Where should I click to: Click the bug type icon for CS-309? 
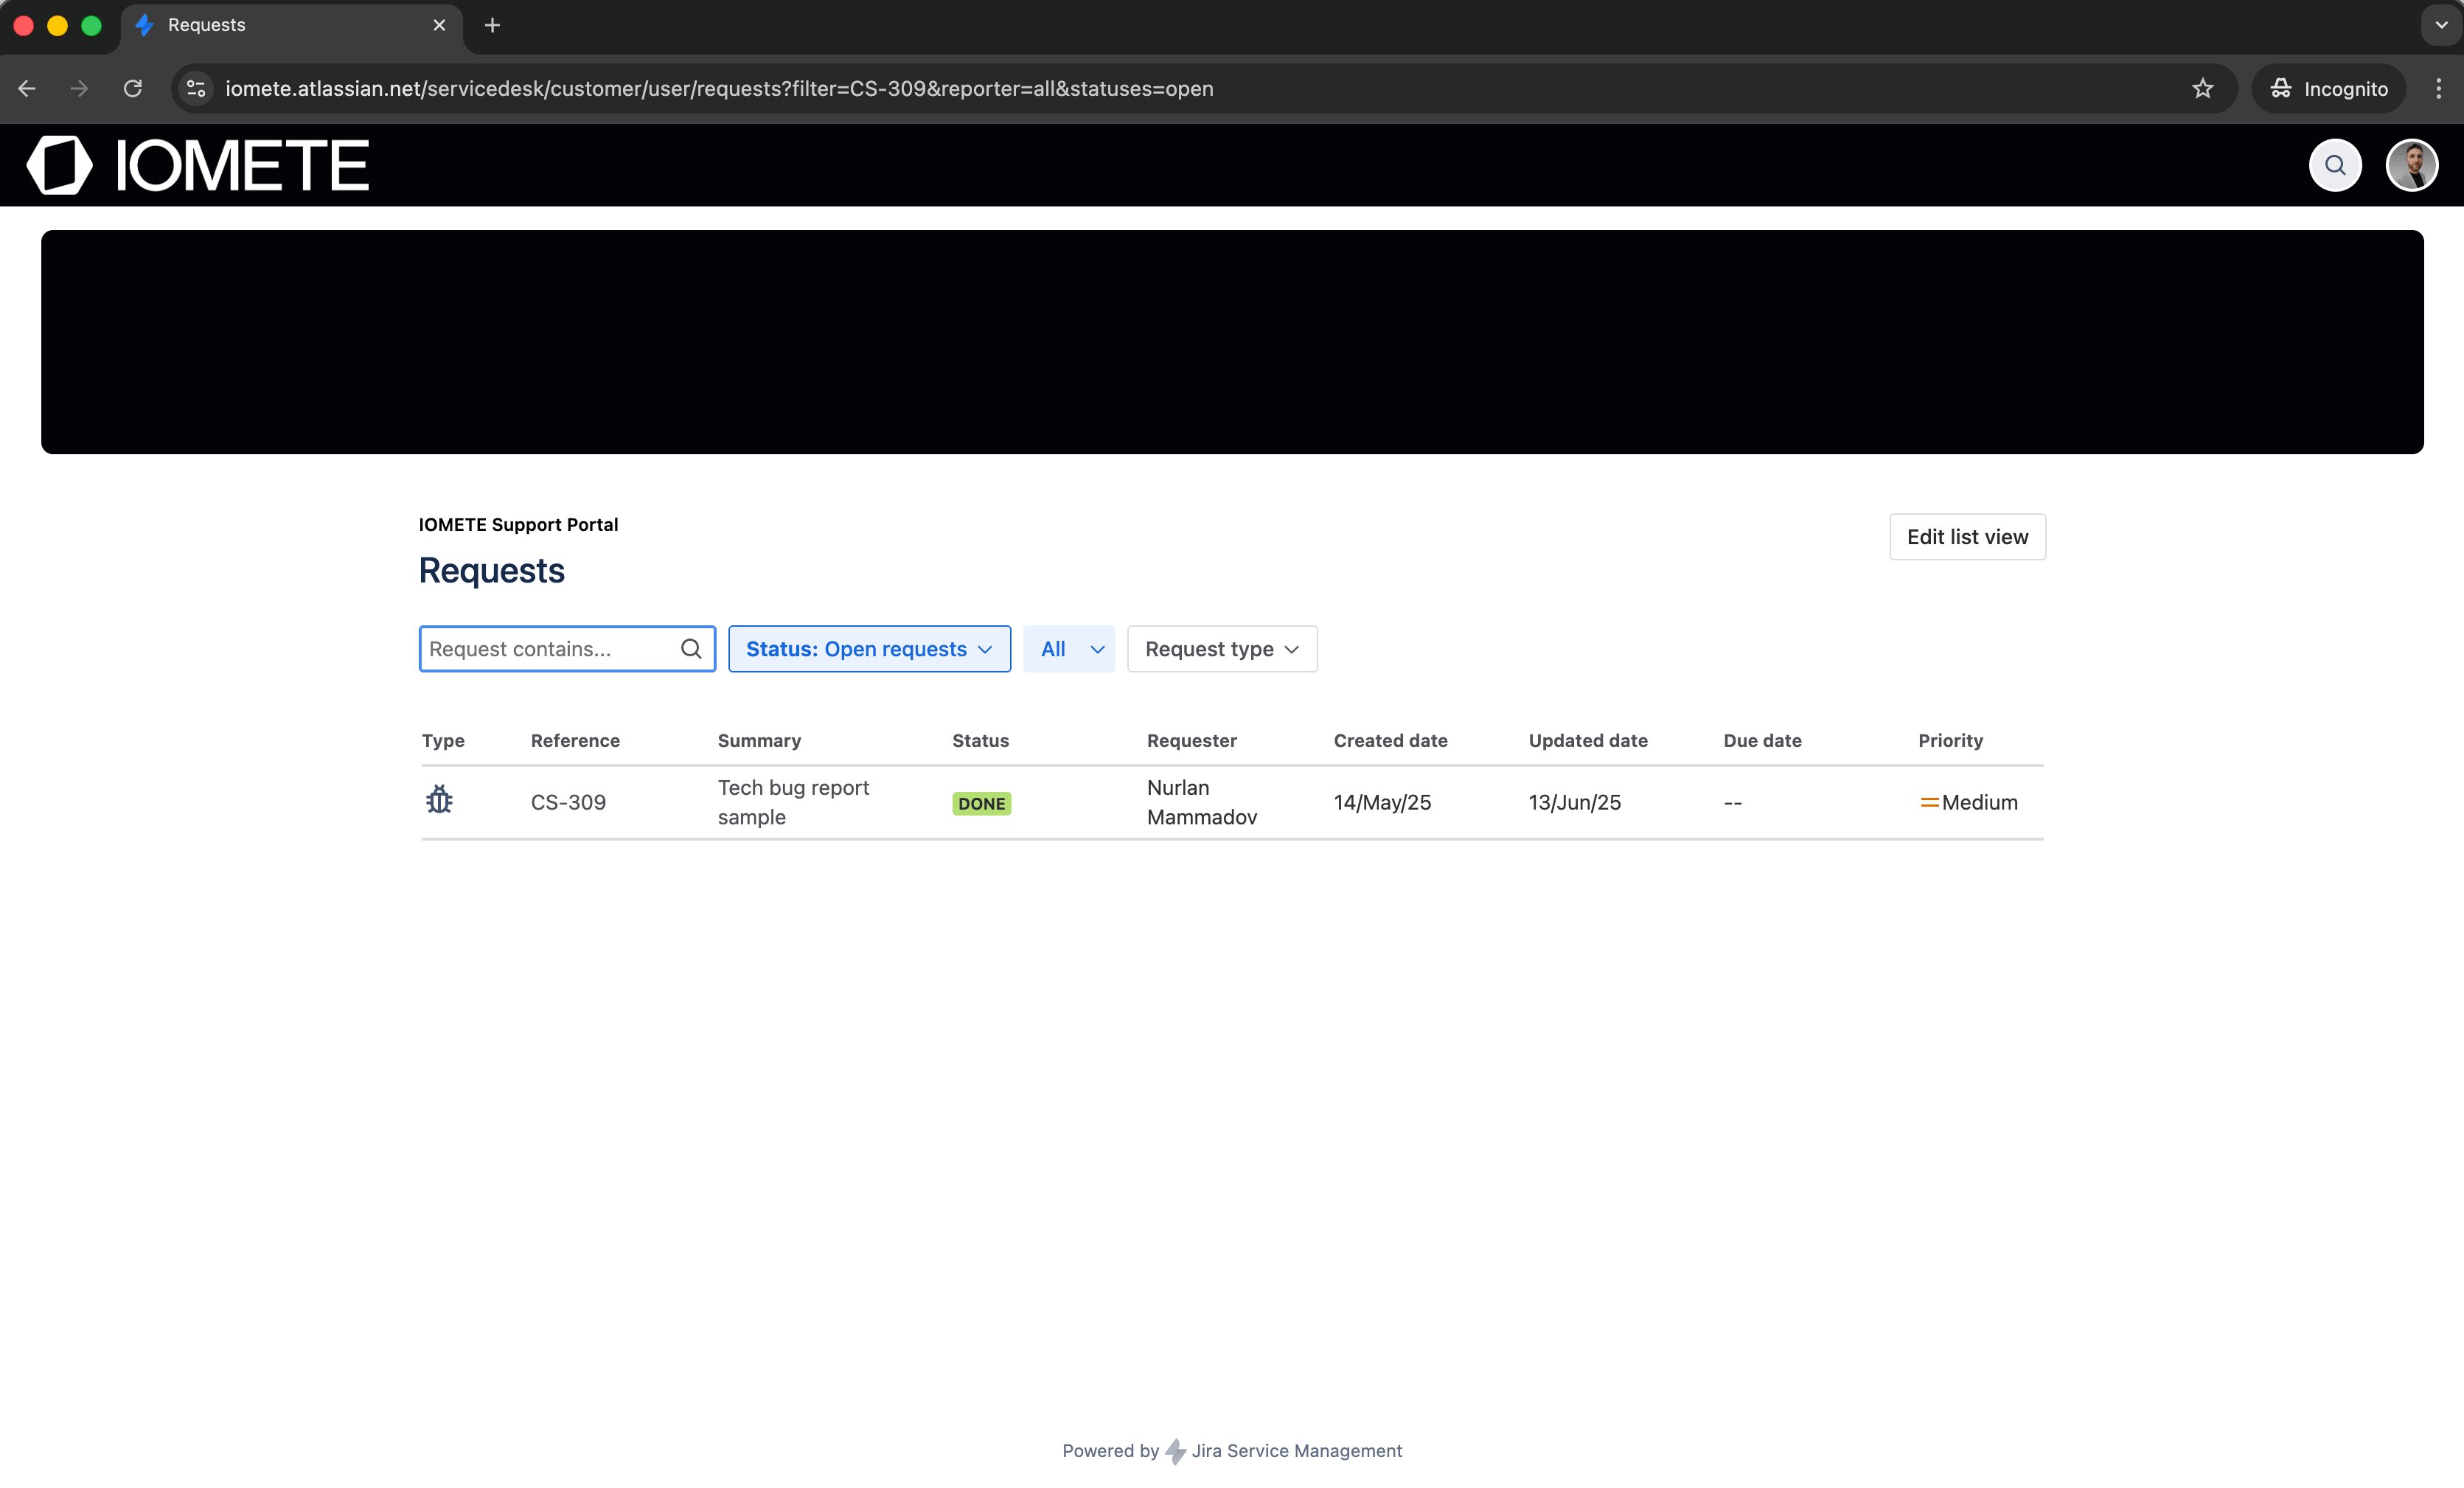pyautogui.click(x=439, y=801)
